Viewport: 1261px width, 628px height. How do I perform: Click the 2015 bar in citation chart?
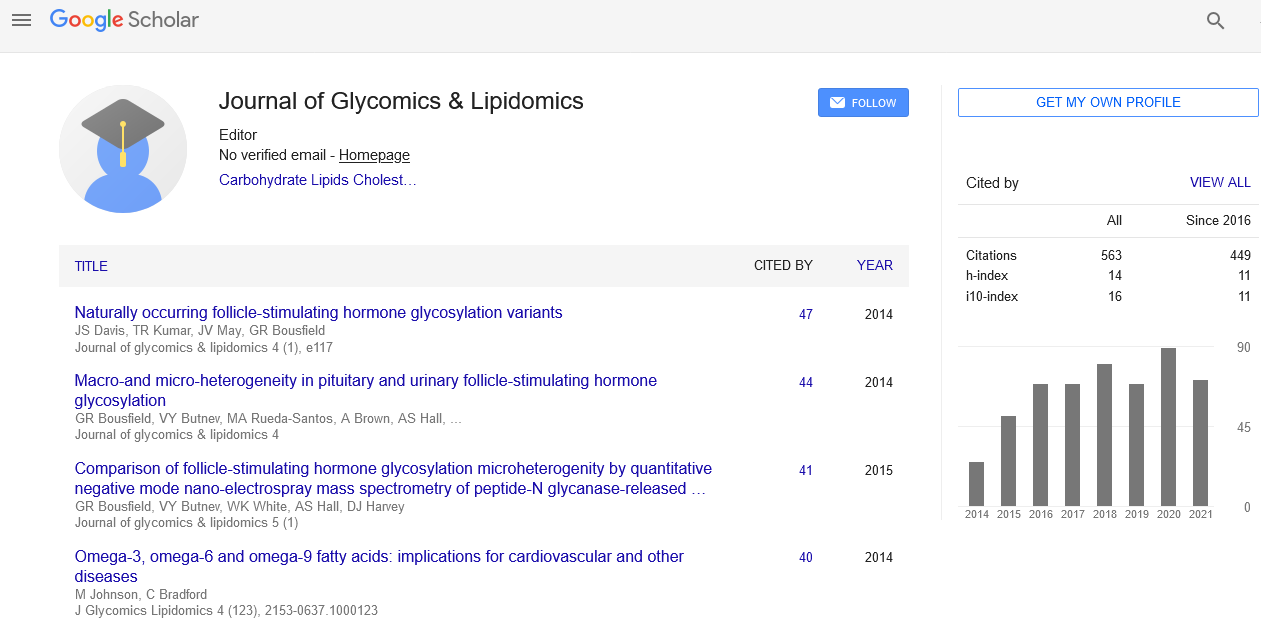tap(1009, 461)
